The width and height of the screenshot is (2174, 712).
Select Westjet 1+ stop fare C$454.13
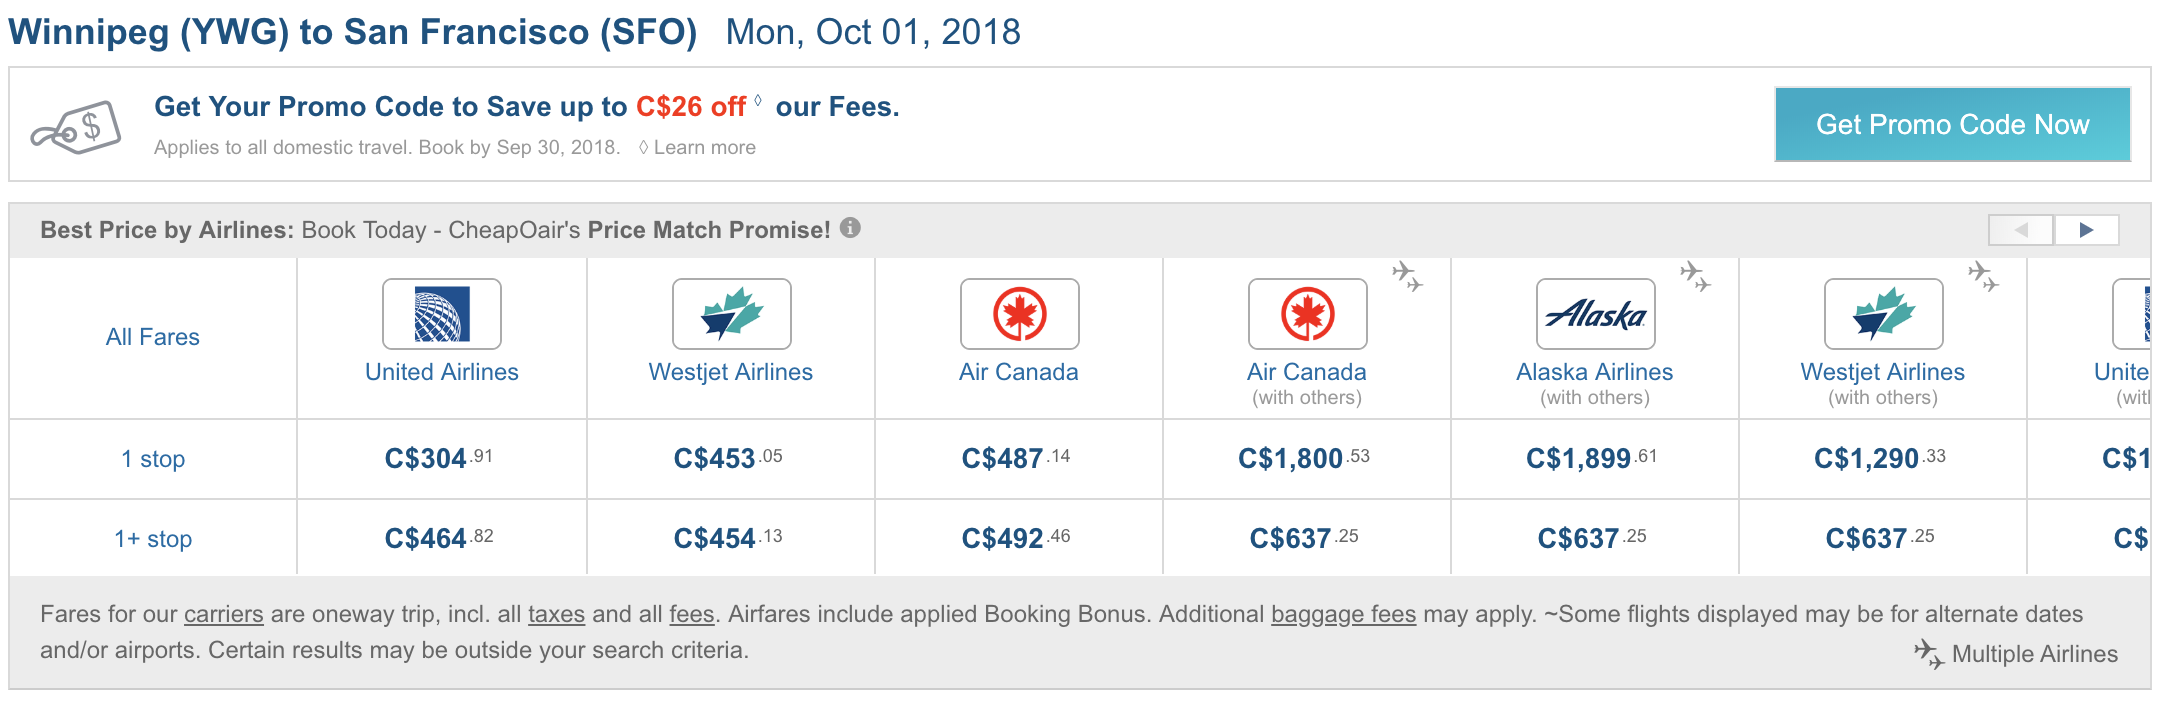click(728, 539)
